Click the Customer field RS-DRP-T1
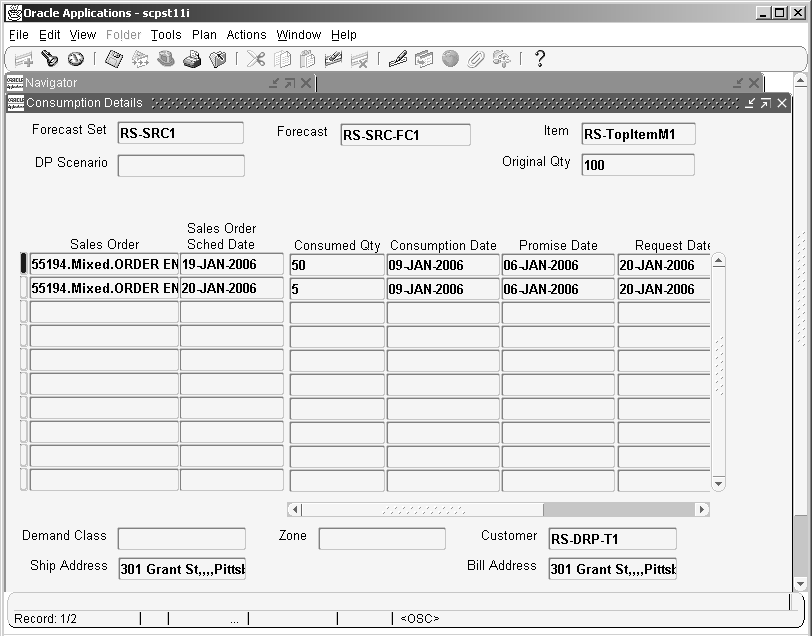 click(x=613, y=539)
